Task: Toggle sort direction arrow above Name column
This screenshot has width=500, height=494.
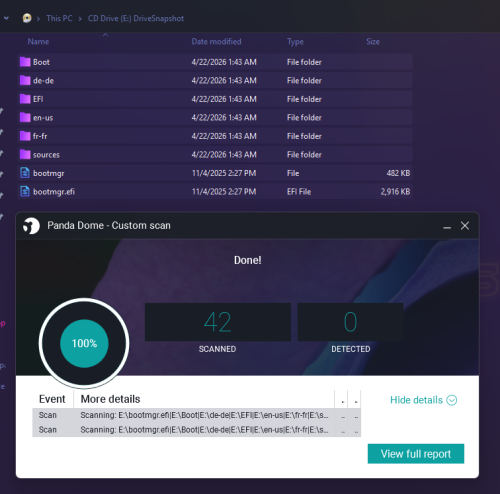Action: coord(106,34)
